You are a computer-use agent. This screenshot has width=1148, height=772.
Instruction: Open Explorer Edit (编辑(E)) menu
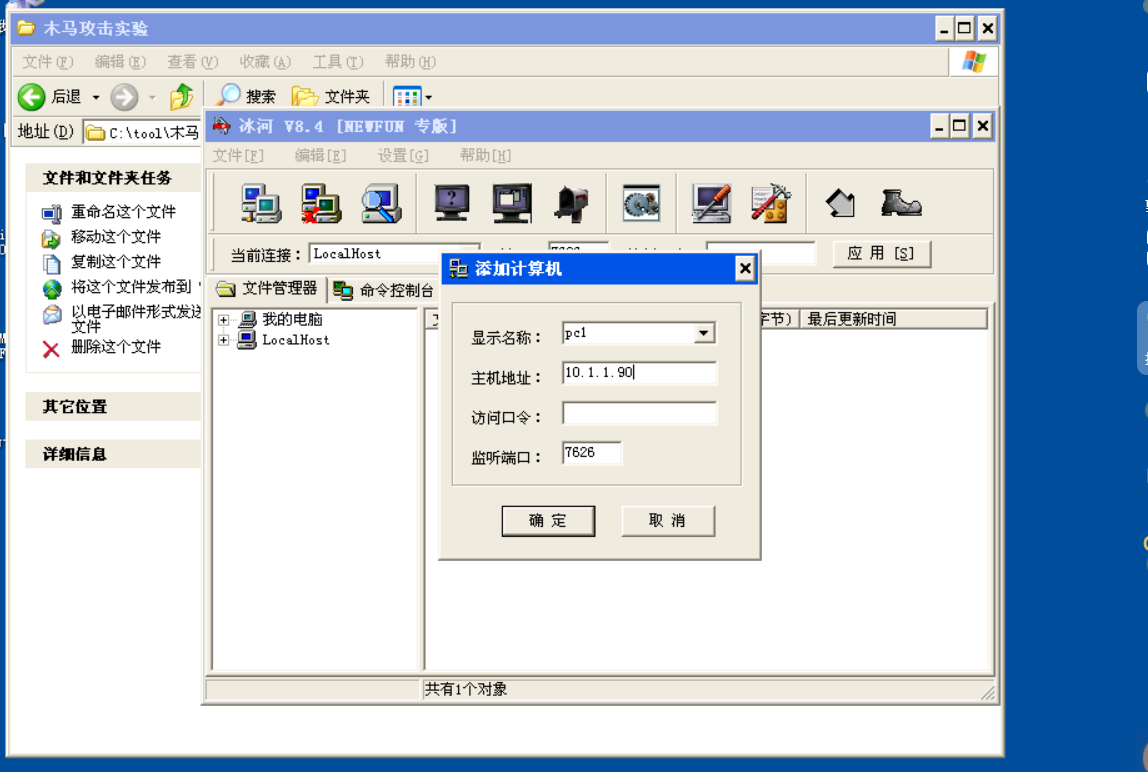120,62
